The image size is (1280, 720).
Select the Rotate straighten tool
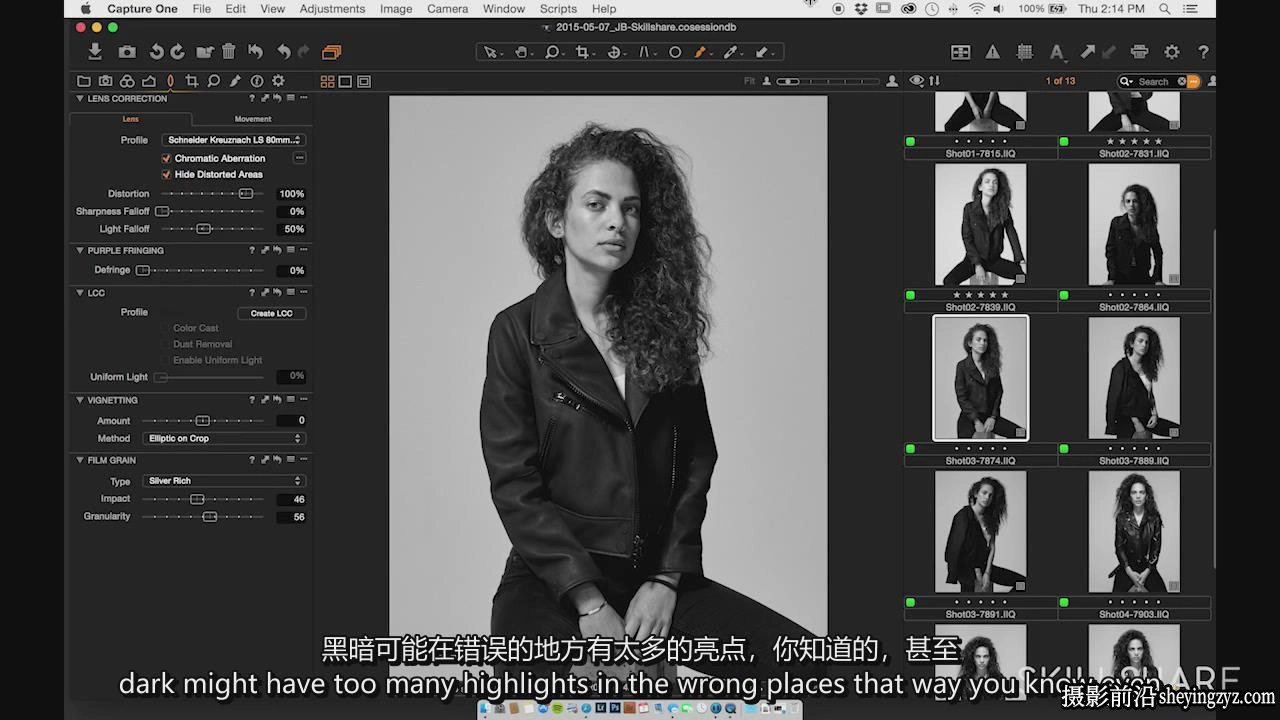point(614,52)
